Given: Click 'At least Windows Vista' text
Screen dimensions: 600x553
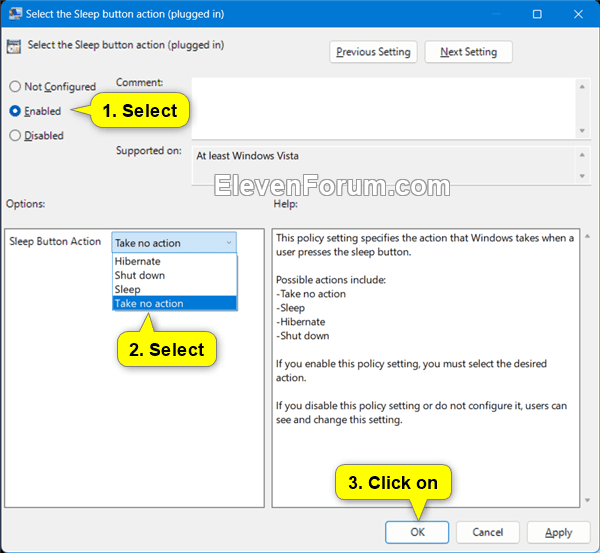Looking at the screenshot, I should pyautogui.click(x=247, y=156).
